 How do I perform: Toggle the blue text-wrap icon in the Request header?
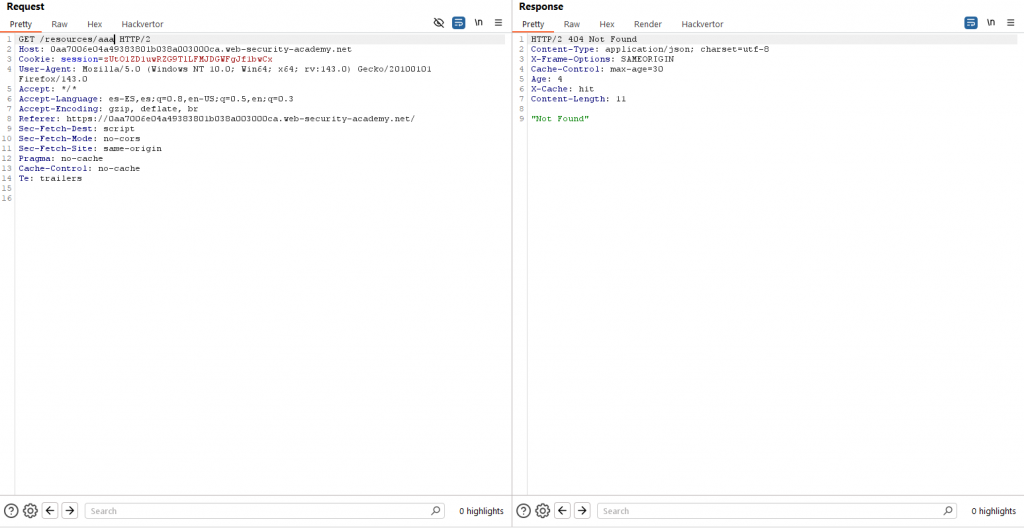pyautogui.click(x=458, y=22)
